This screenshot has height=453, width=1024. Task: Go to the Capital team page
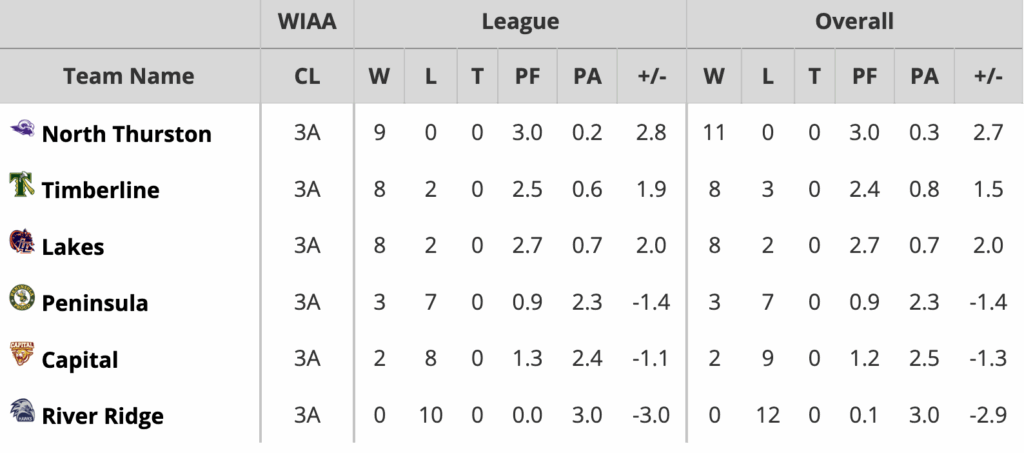click(x=80, y=359)
